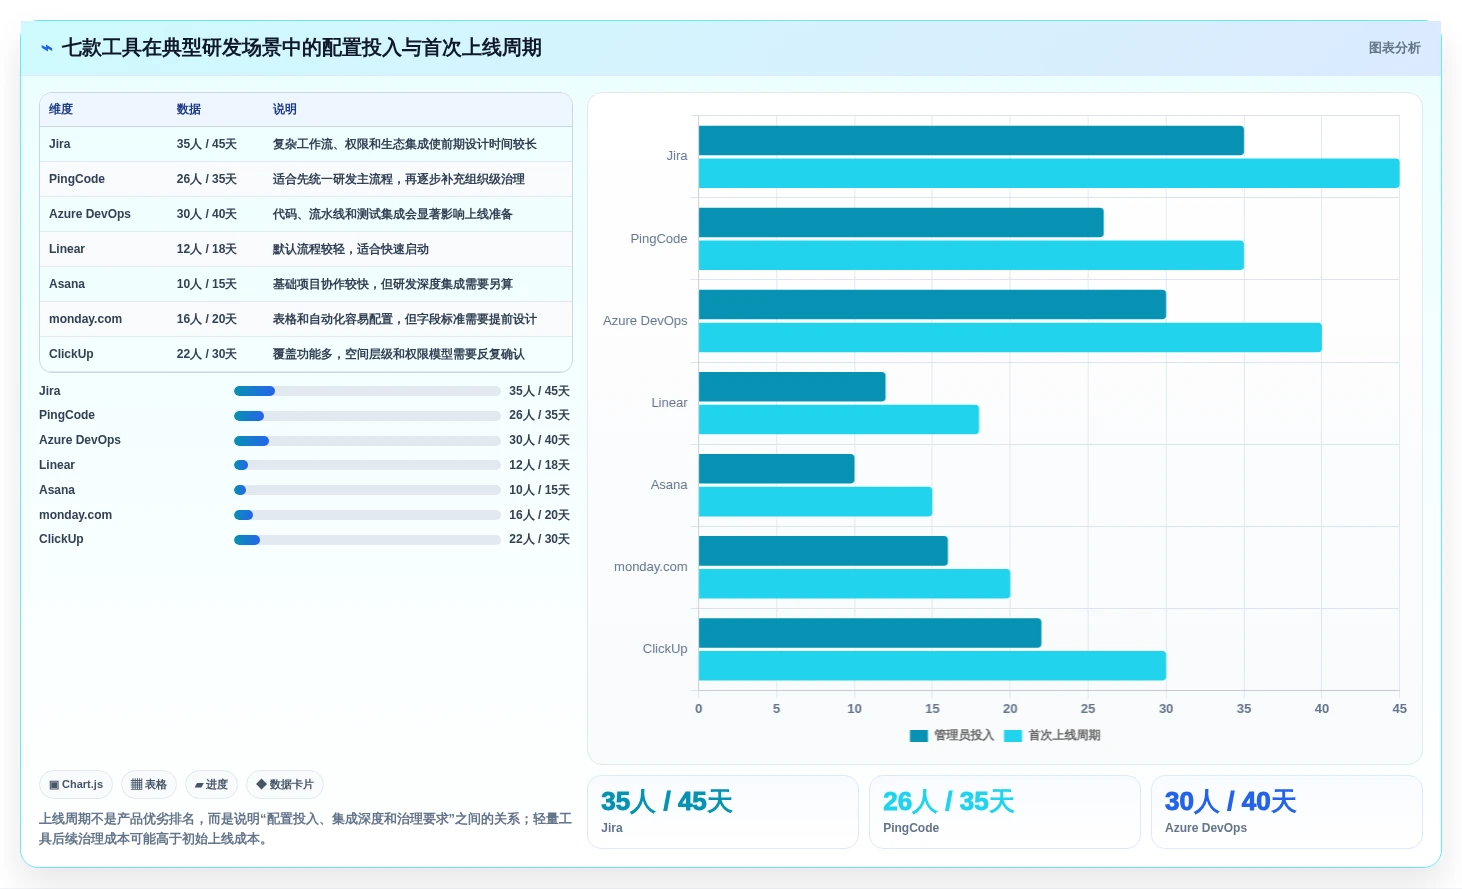Select the ClickUp table row name
The height and width of the screenshot is (889, 1462).
[x=71, y=354]
